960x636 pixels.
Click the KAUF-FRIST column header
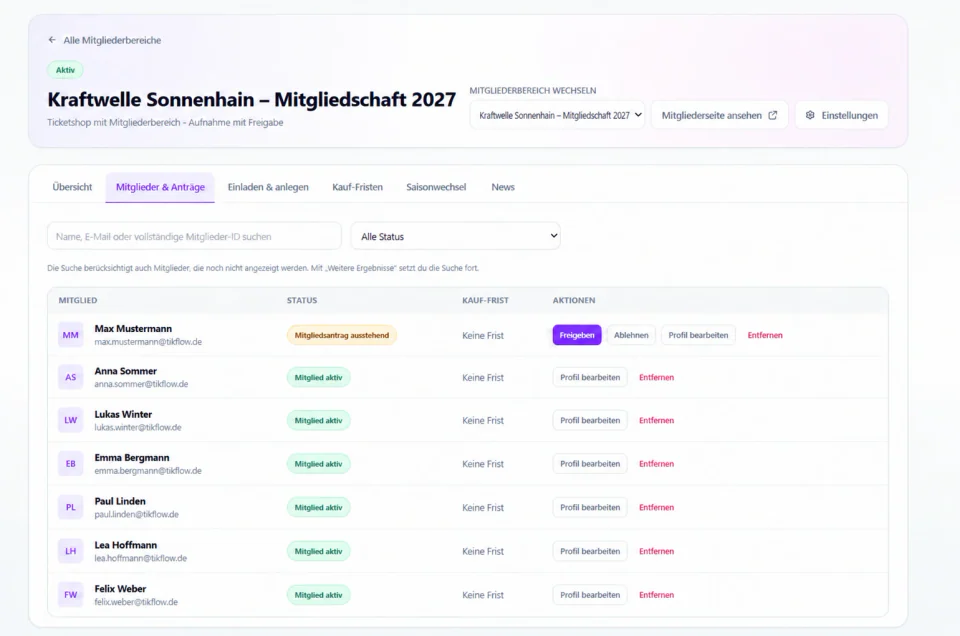coord(486,300)
